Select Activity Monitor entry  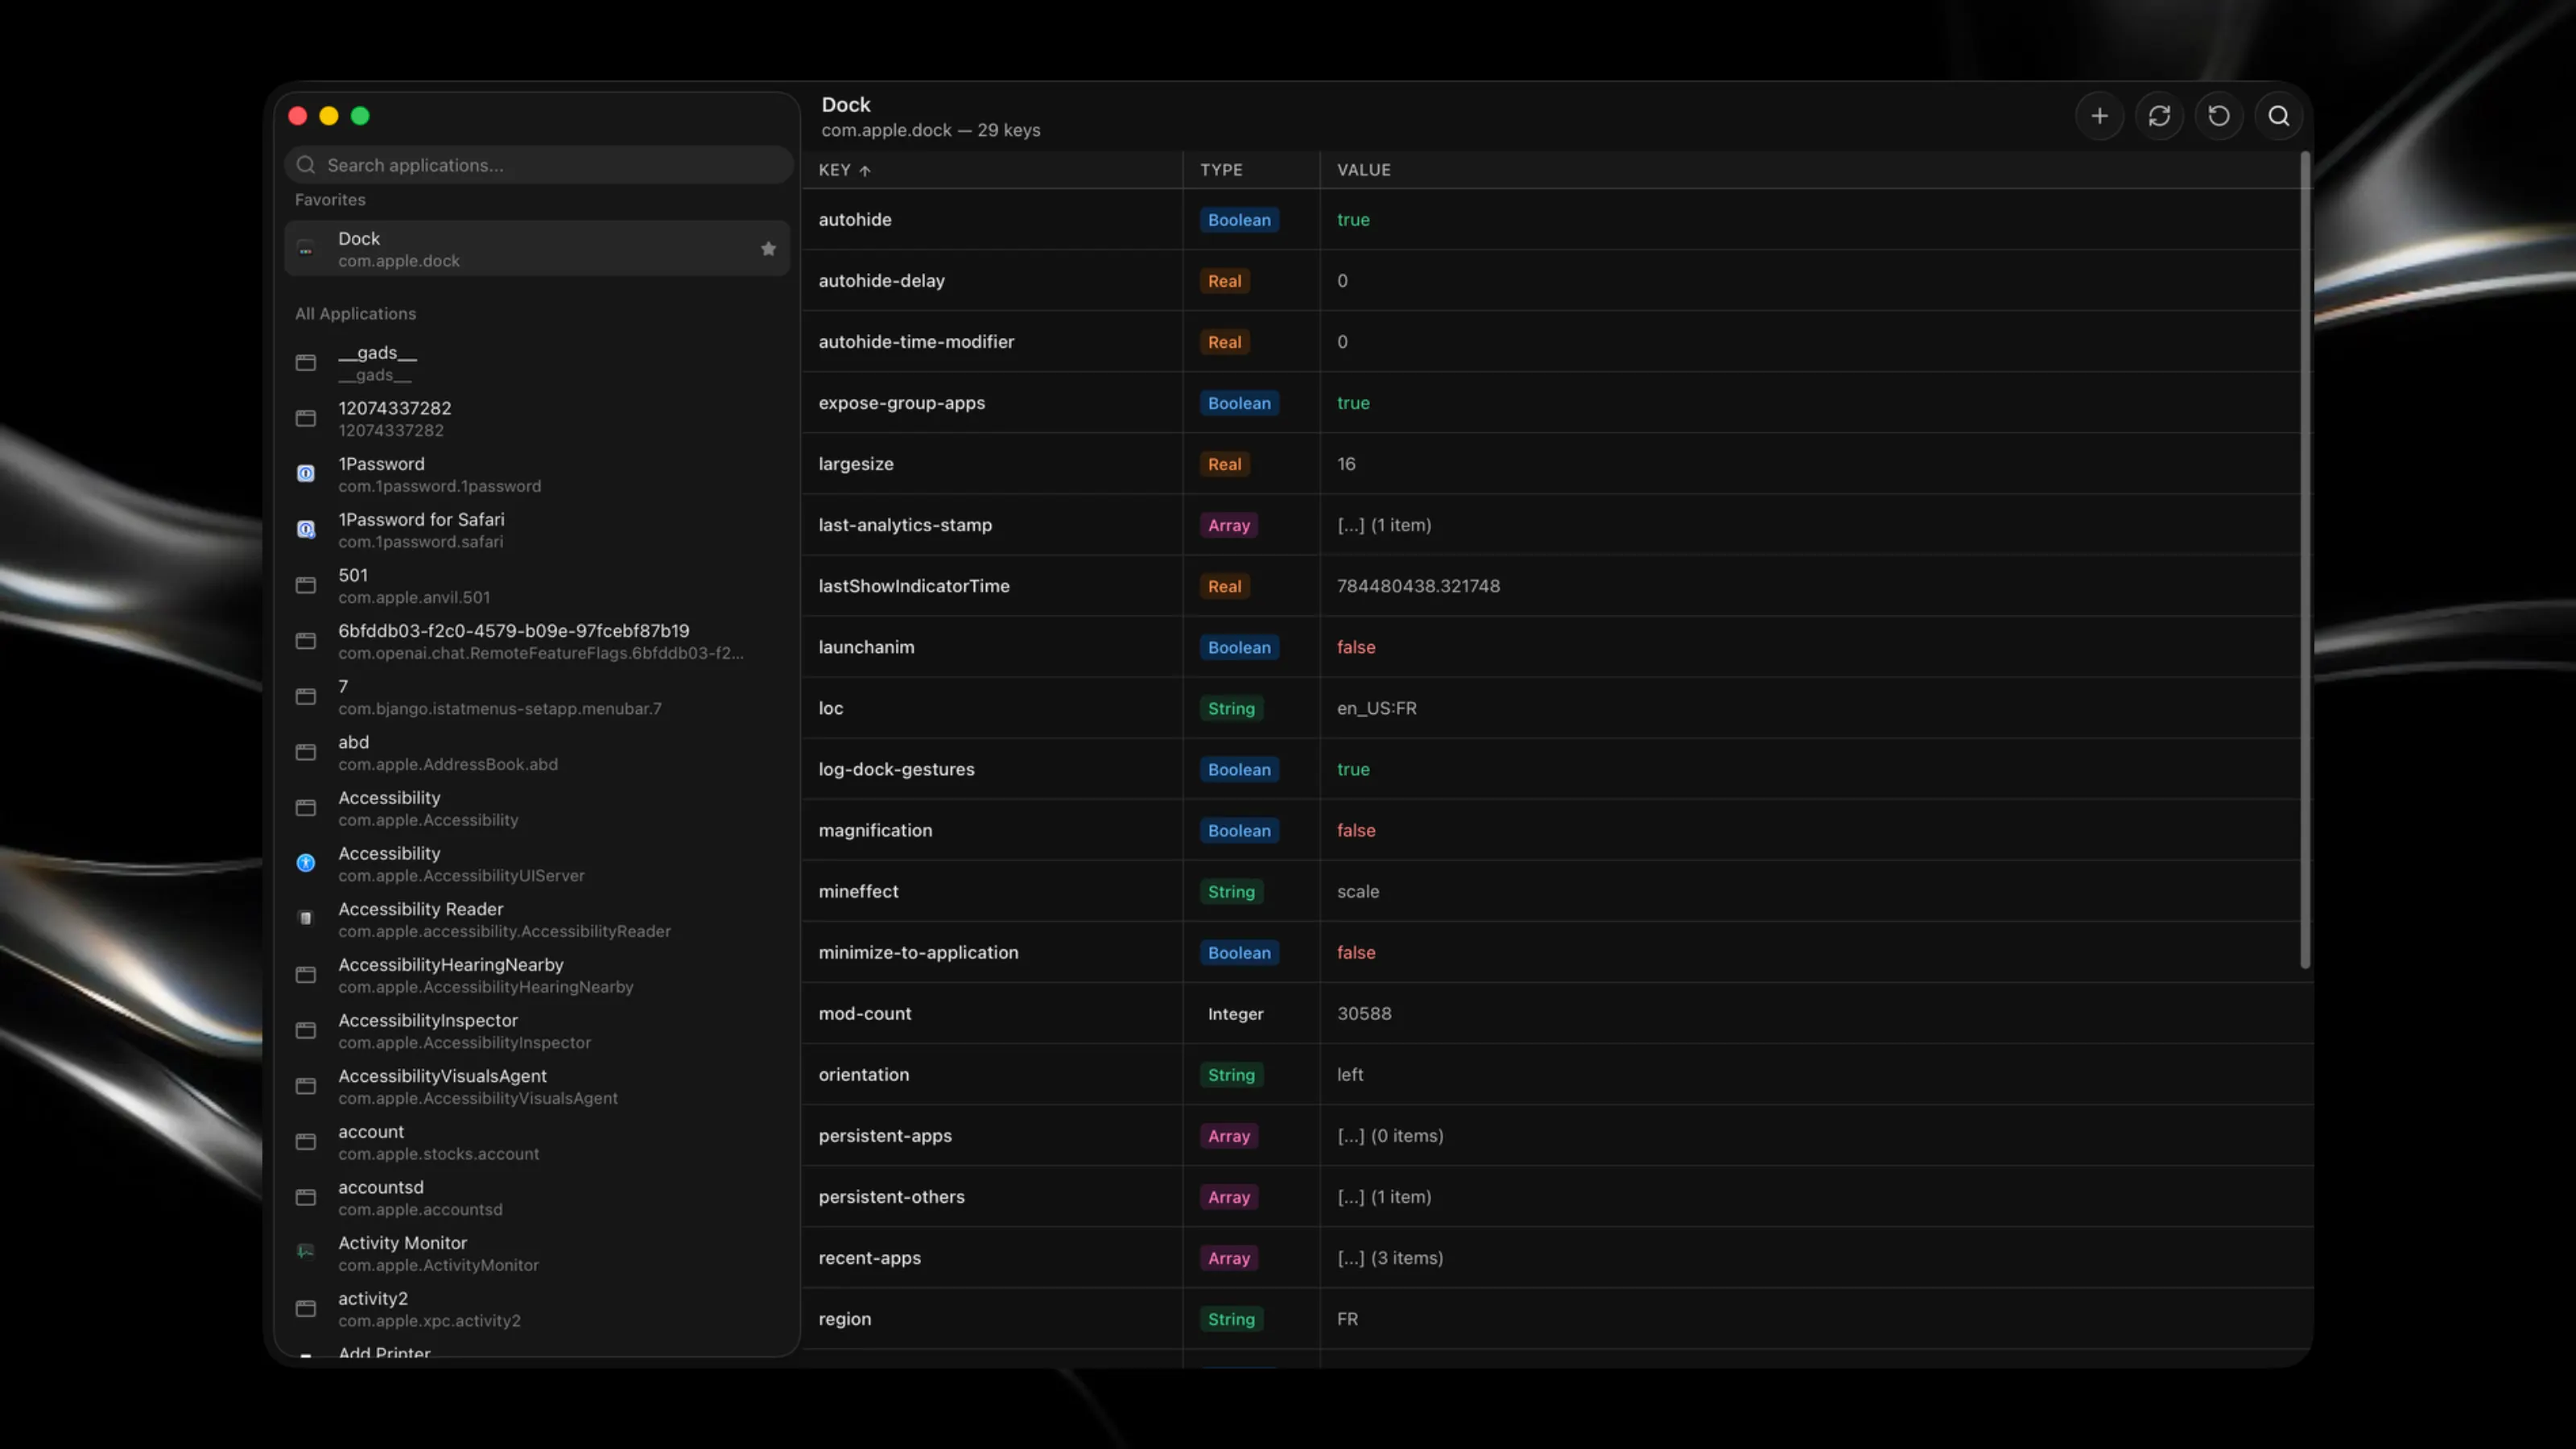[x=537, y=1253]
